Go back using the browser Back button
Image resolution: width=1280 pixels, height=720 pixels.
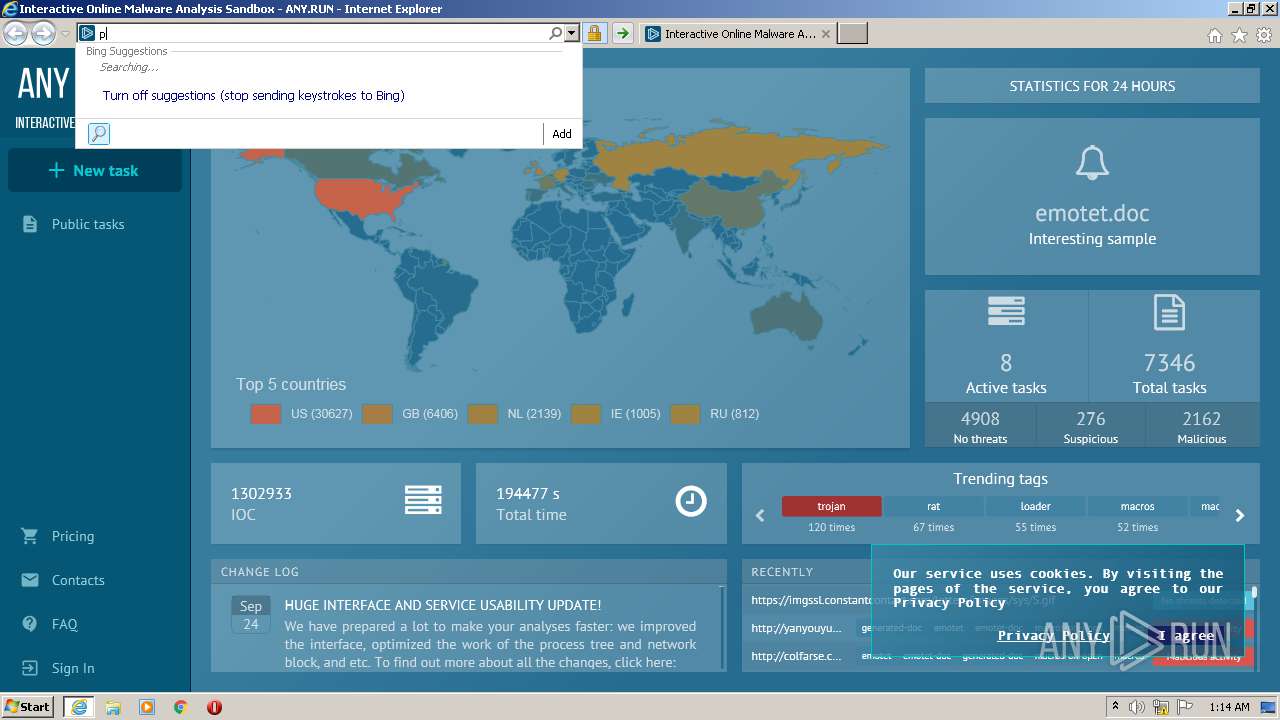[x=16, y=34]
